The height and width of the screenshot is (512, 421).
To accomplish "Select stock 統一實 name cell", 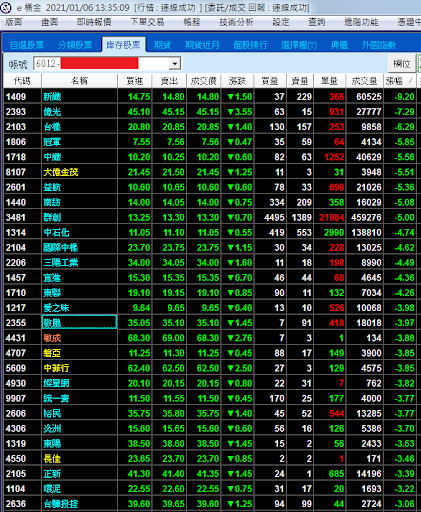I will (79, 398).
